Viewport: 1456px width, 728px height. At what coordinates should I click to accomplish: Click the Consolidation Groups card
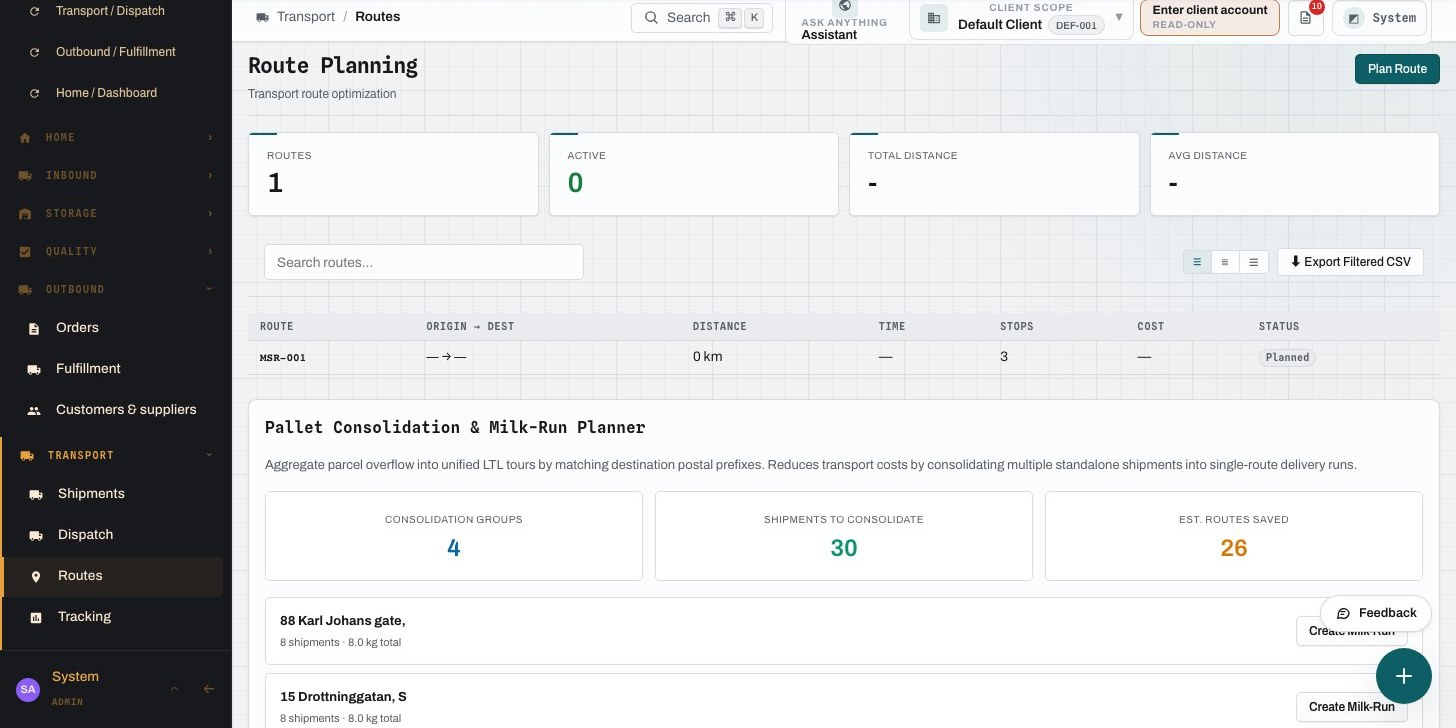pos(454,536)
